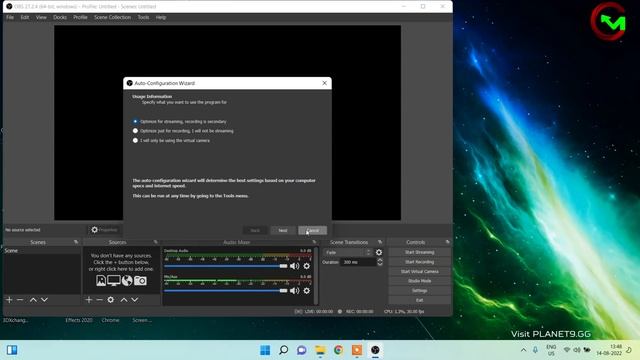The image size is (640, 360).
Task: Click the camera icon in Sources
Action: click(x=140, y=280)
